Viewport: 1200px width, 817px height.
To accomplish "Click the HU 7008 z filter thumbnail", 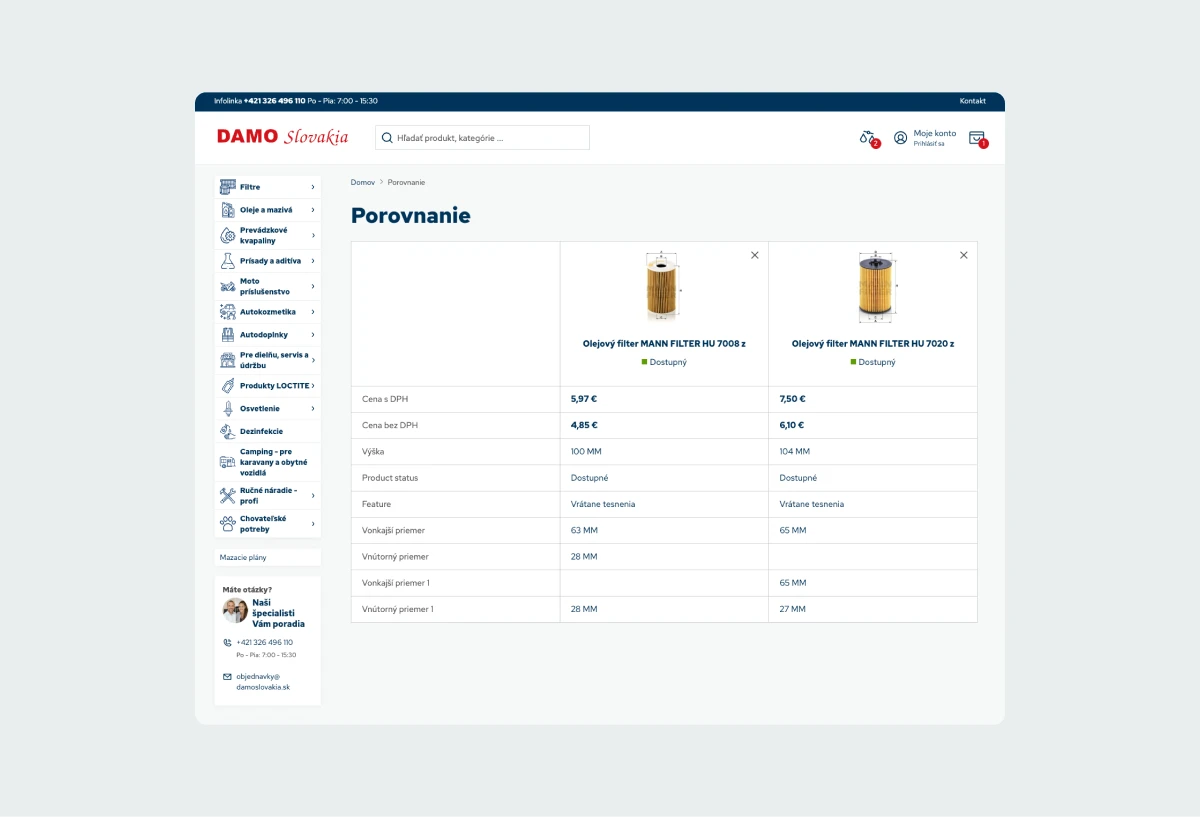I will (662, 287).
